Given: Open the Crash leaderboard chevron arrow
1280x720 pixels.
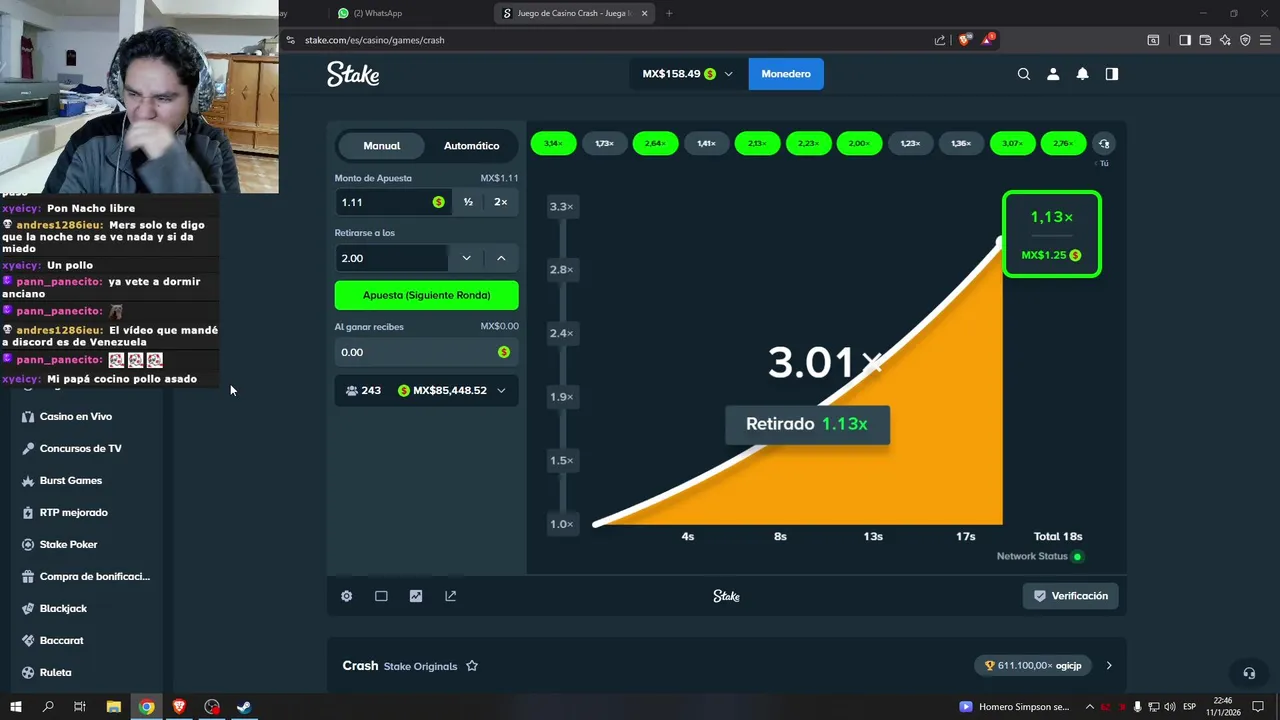Looking at the screenshot, I should click(1108, 666).
